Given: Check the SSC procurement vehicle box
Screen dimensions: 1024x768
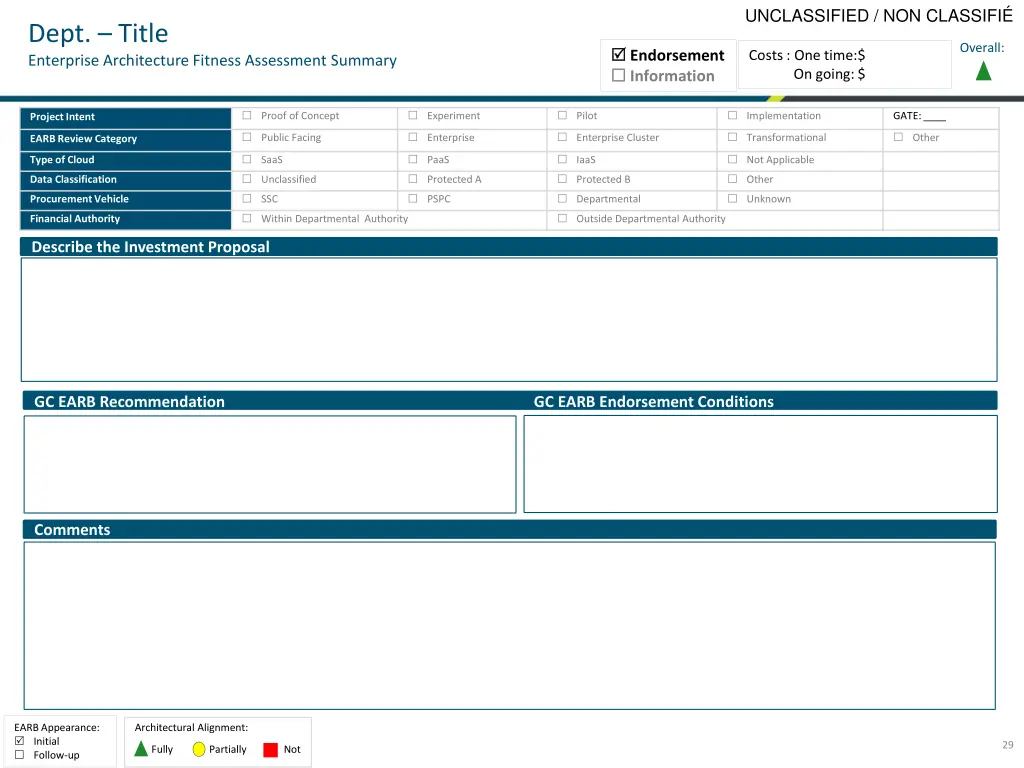Looking at the screenshot, I should click(x=247, y=199).
